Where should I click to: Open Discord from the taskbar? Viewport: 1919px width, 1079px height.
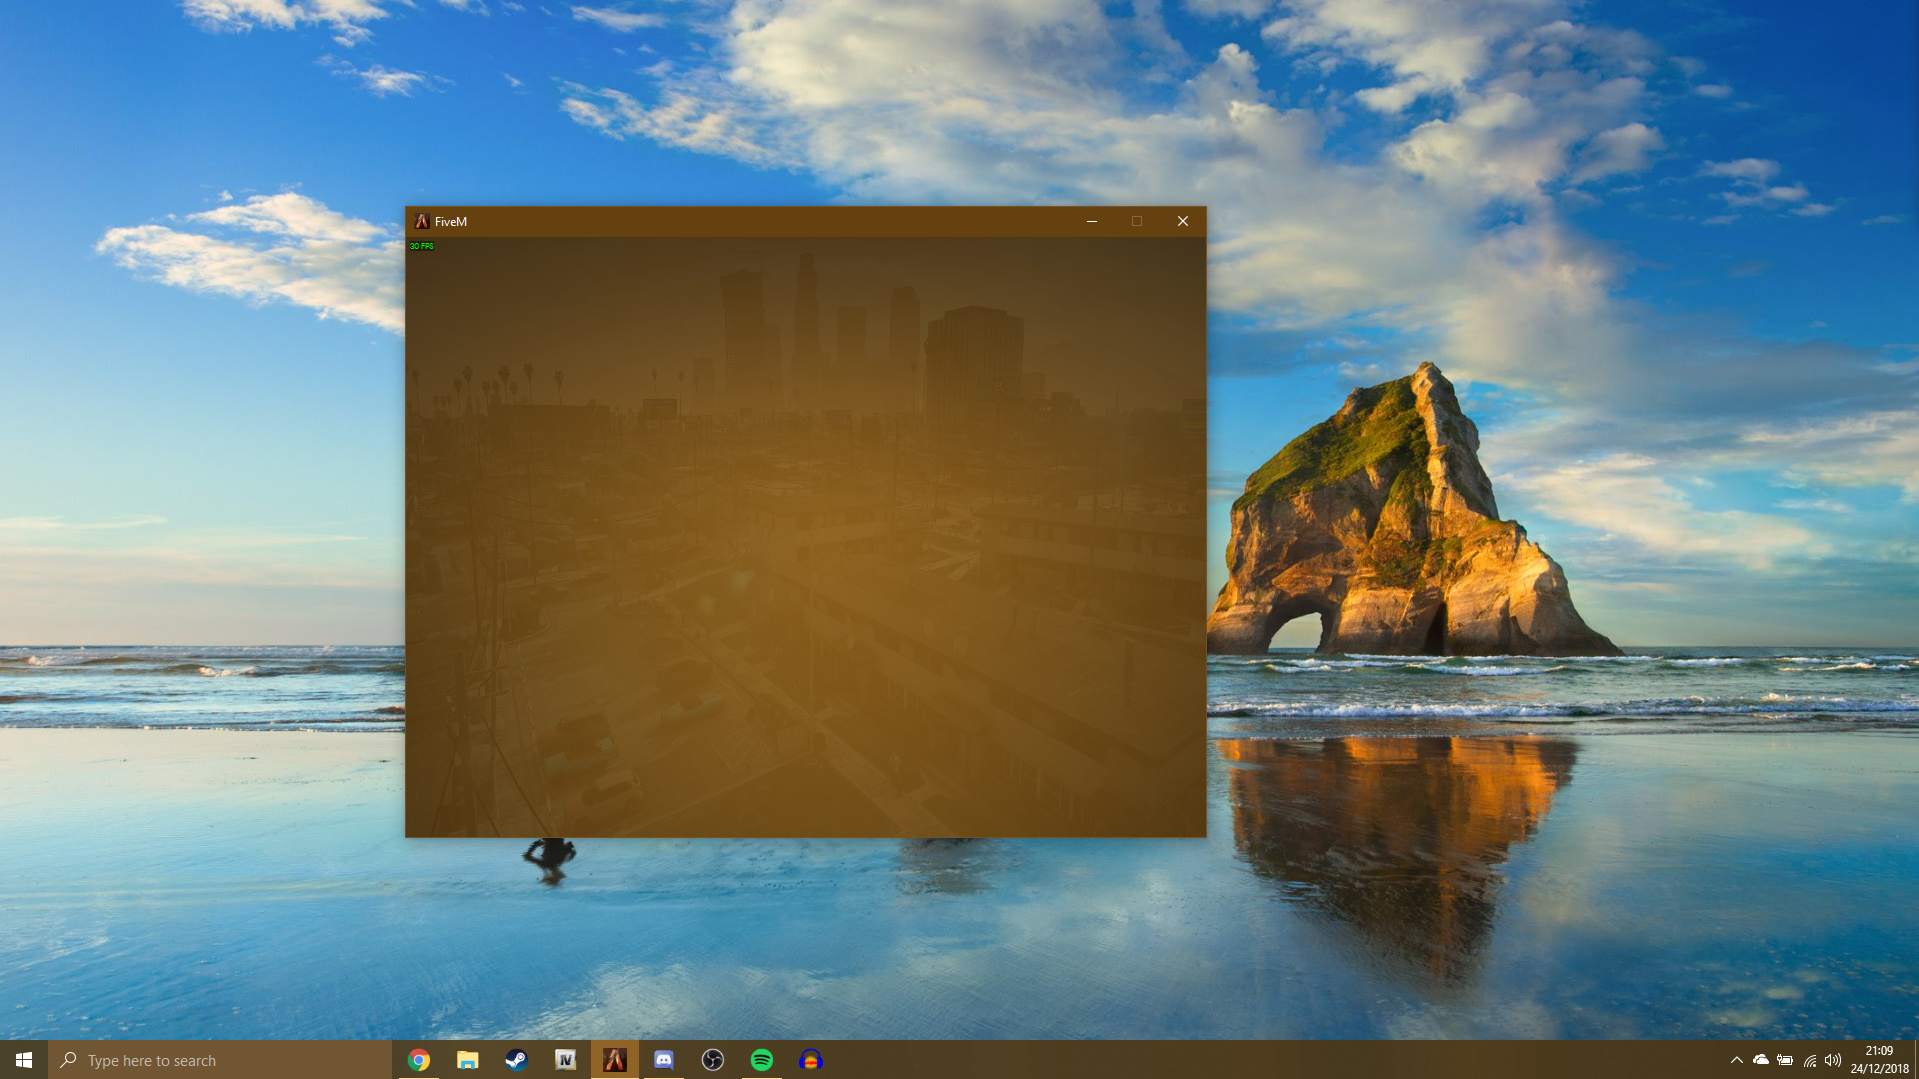tap(663, 1060)
